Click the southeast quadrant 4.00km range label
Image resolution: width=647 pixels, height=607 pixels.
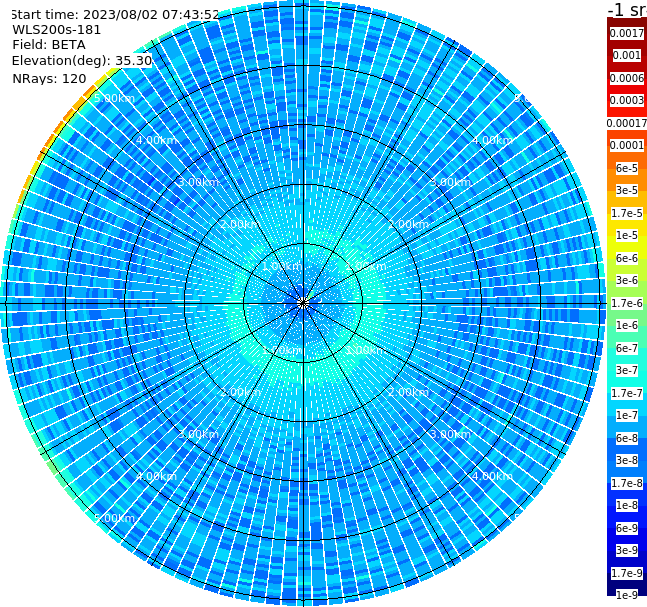tap(492, 476)
